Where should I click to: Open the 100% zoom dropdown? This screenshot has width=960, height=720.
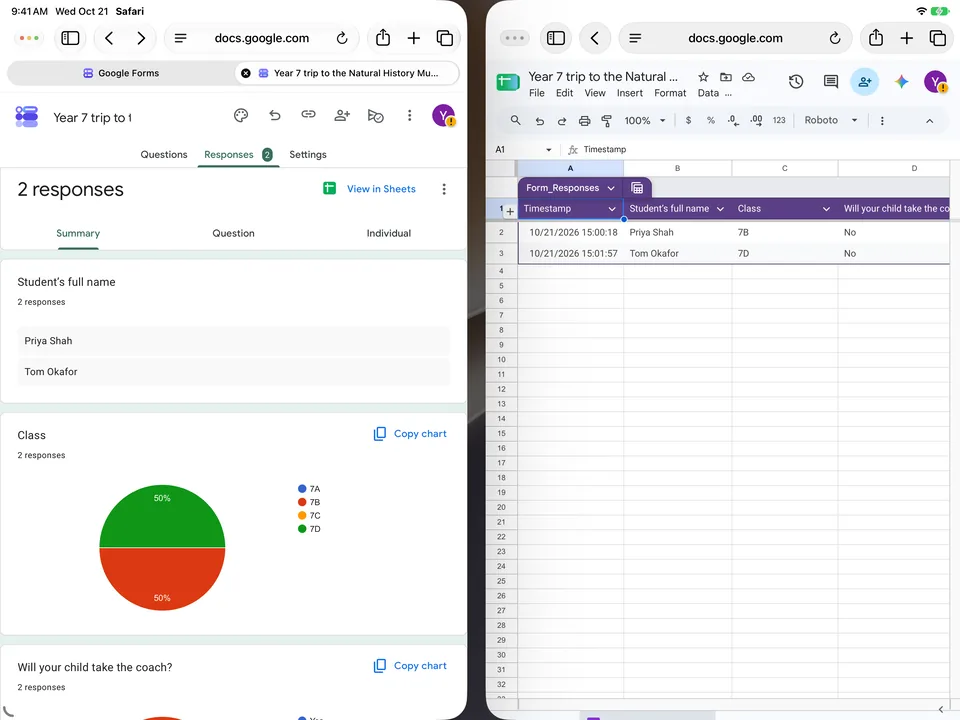coord(644,121)
